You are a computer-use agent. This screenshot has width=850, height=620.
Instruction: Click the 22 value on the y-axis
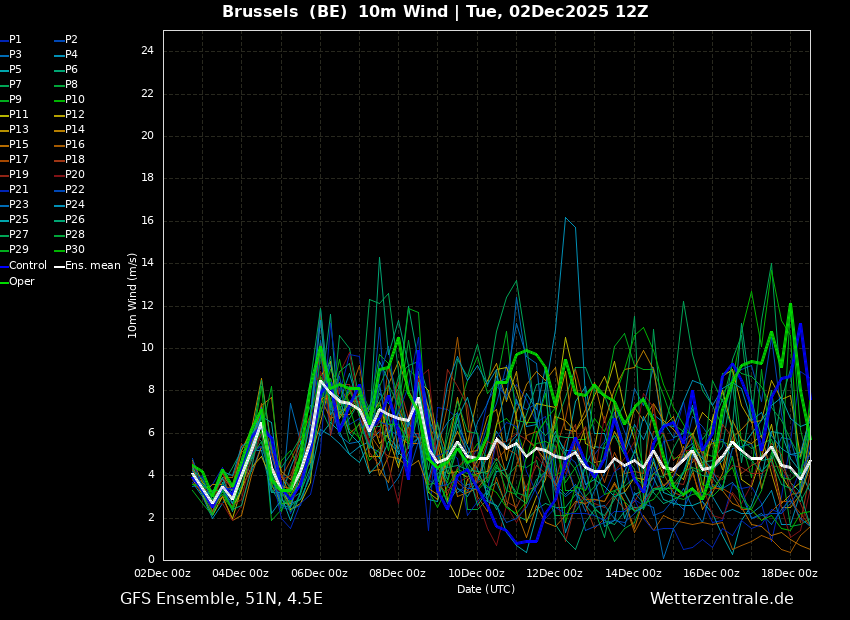coord(147,94)
